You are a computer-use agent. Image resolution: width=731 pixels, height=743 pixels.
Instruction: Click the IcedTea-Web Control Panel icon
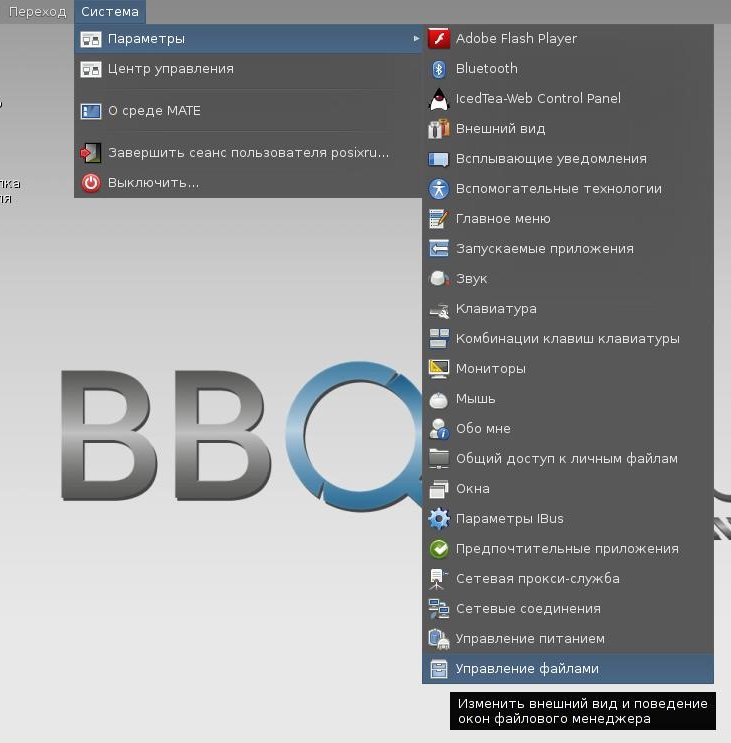point(439,99)
